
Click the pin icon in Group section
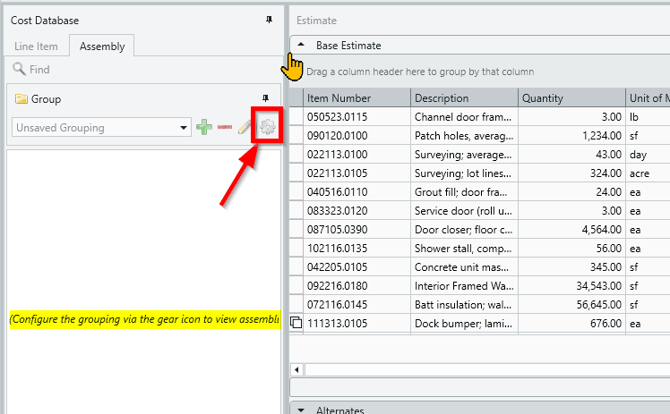click(x=265, y=97)
